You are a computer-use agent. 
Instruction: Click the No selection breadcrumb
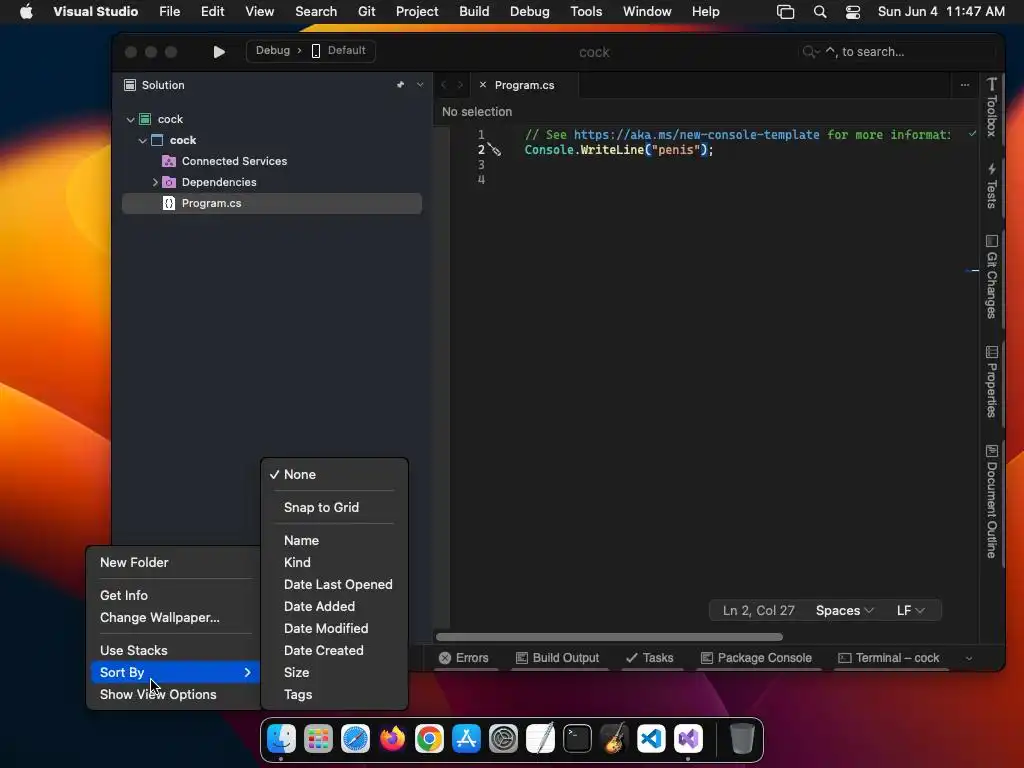point(477,112)
